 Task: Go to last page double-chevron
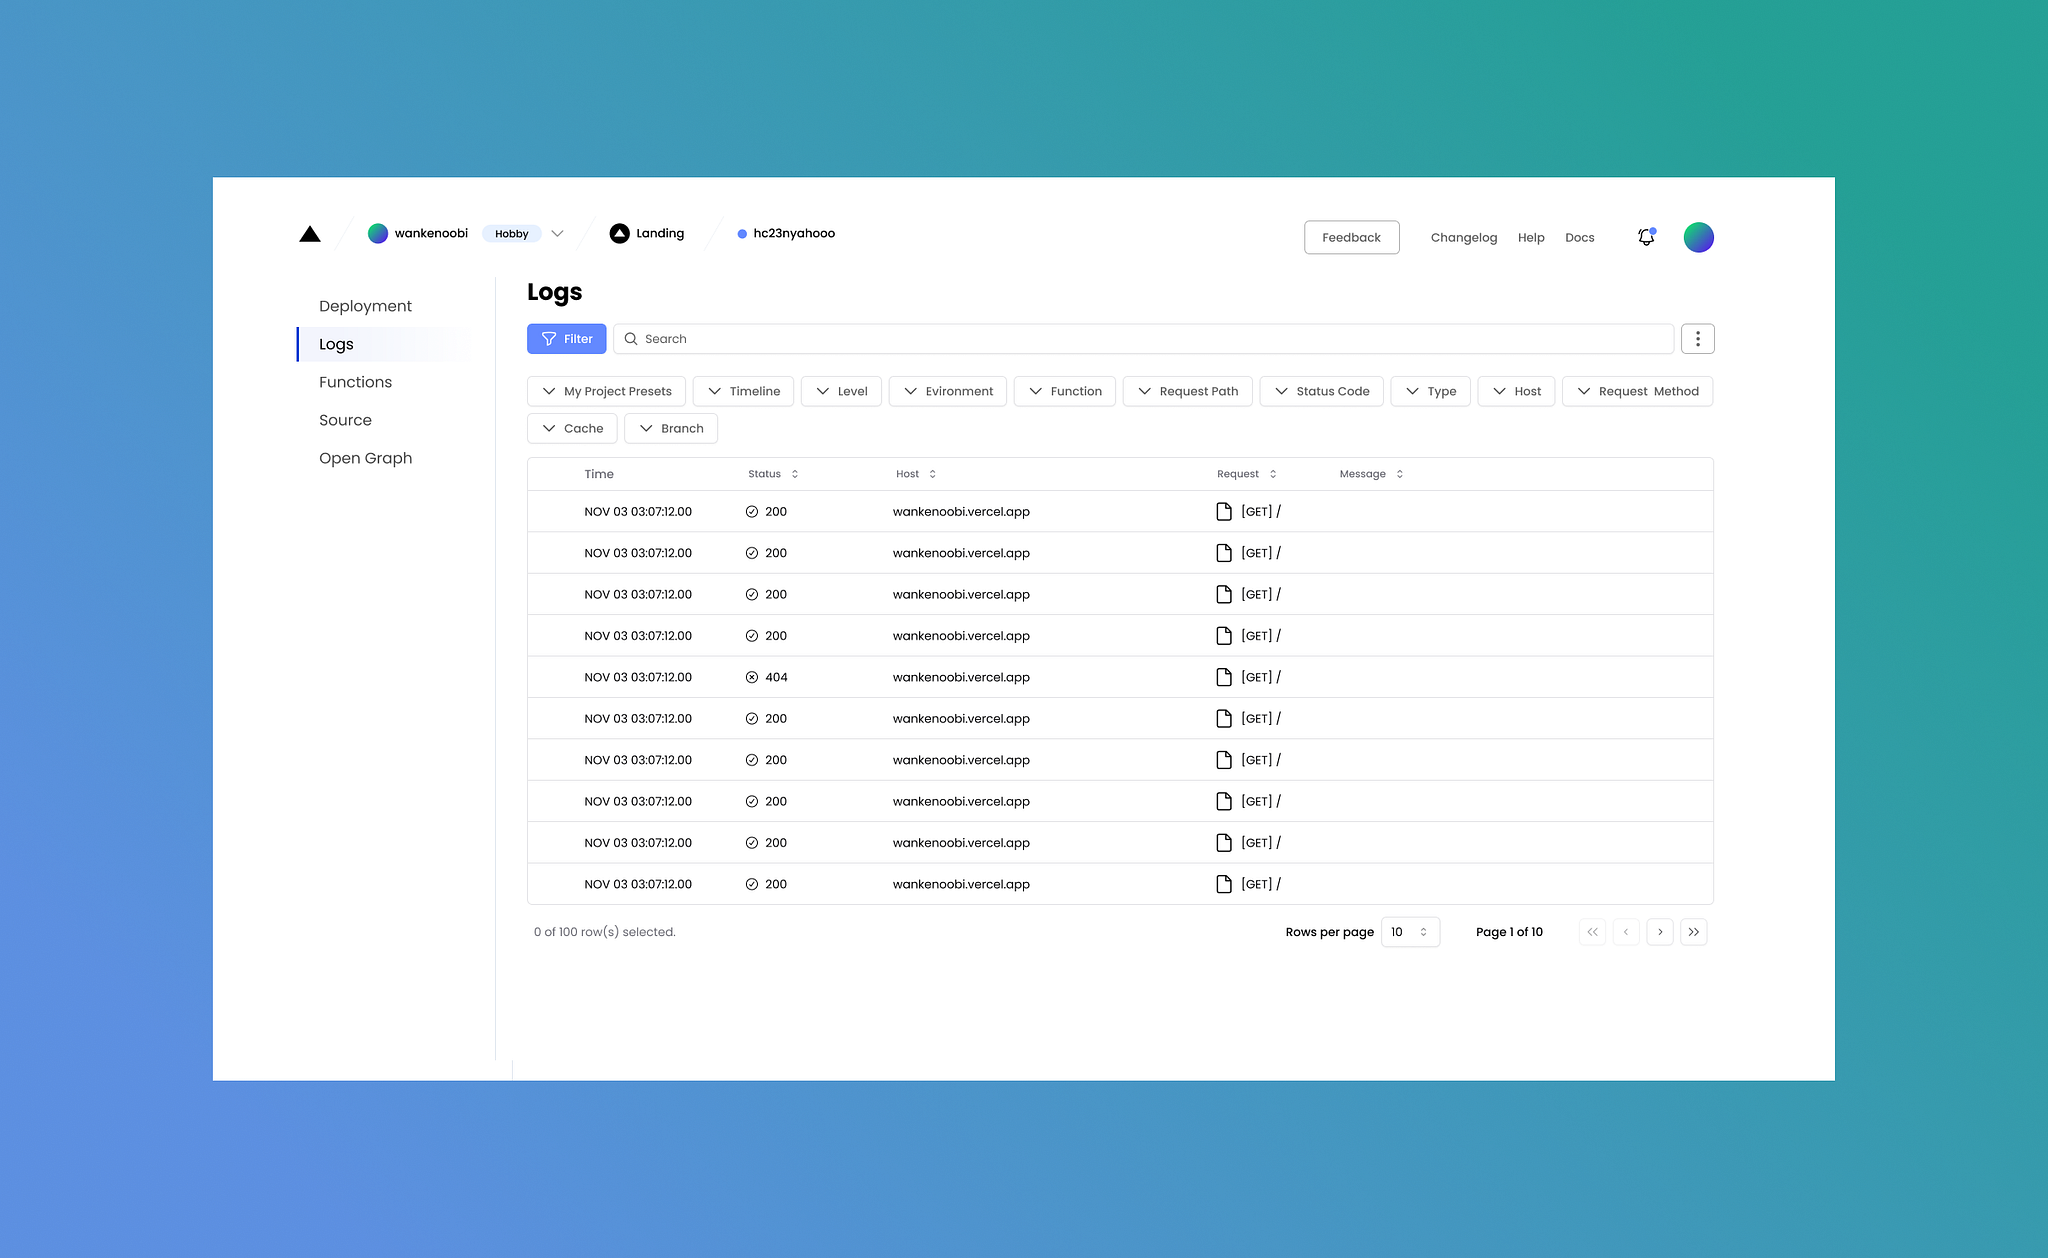coord(1694,932)
